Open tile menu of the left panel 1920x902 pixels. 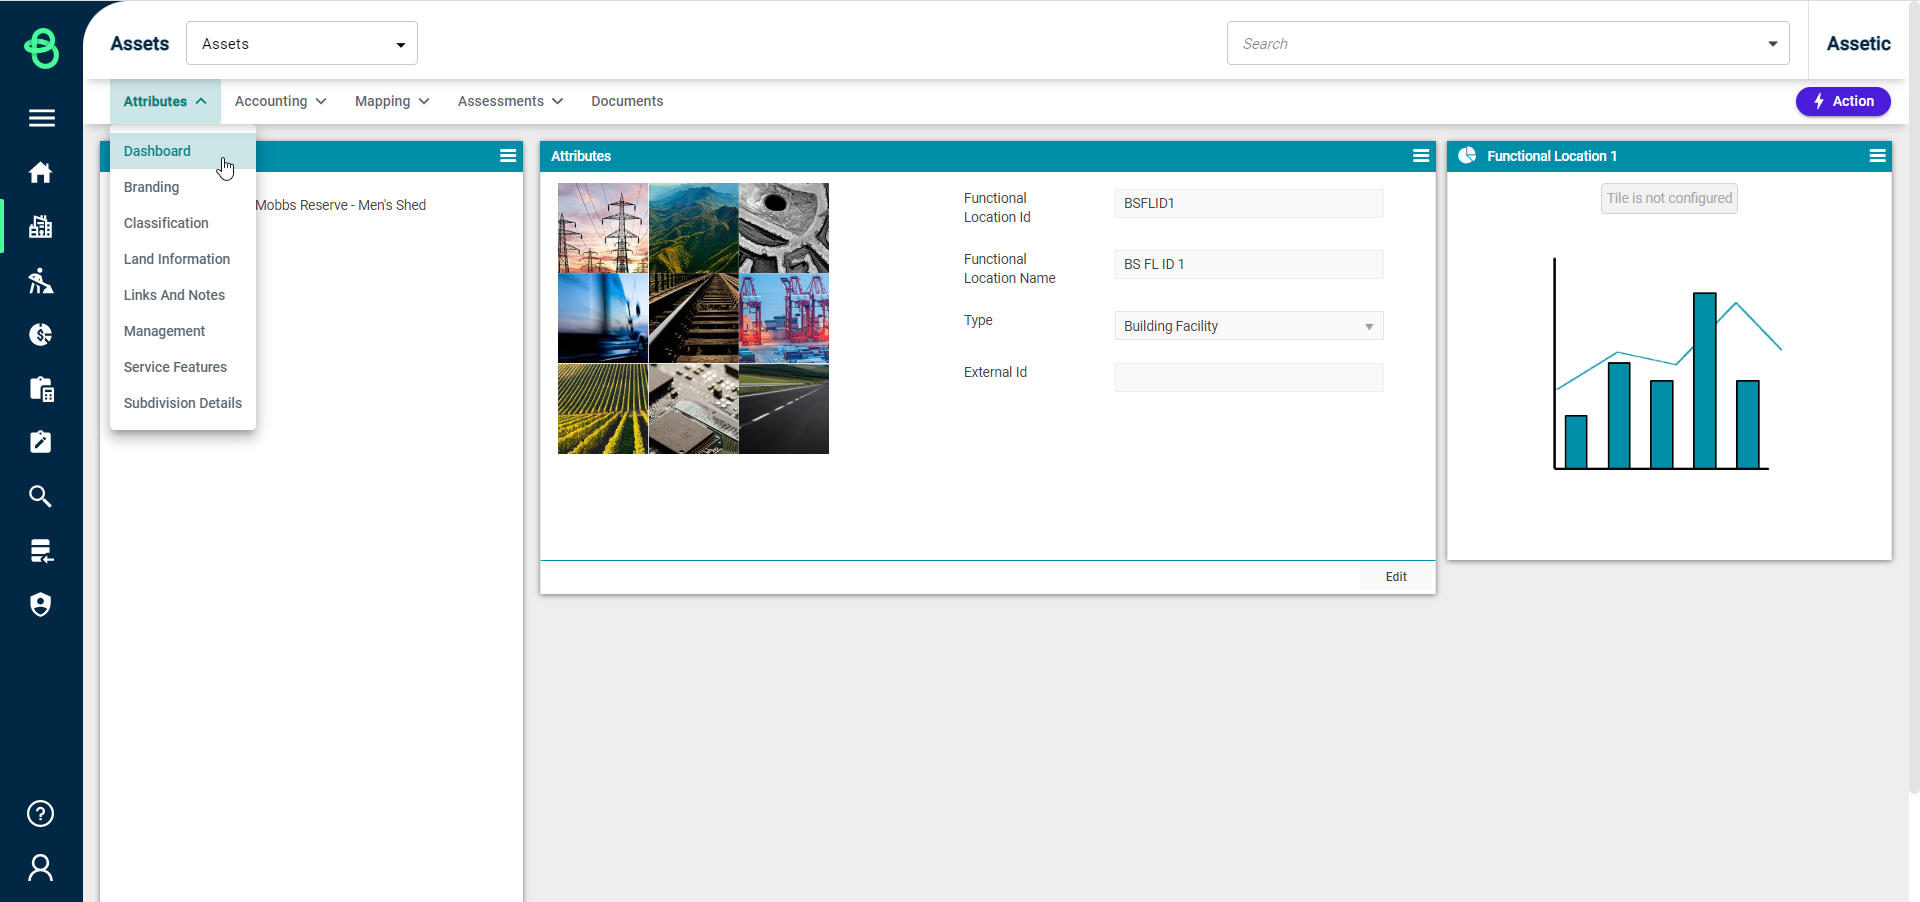click(x=508, y=156)
